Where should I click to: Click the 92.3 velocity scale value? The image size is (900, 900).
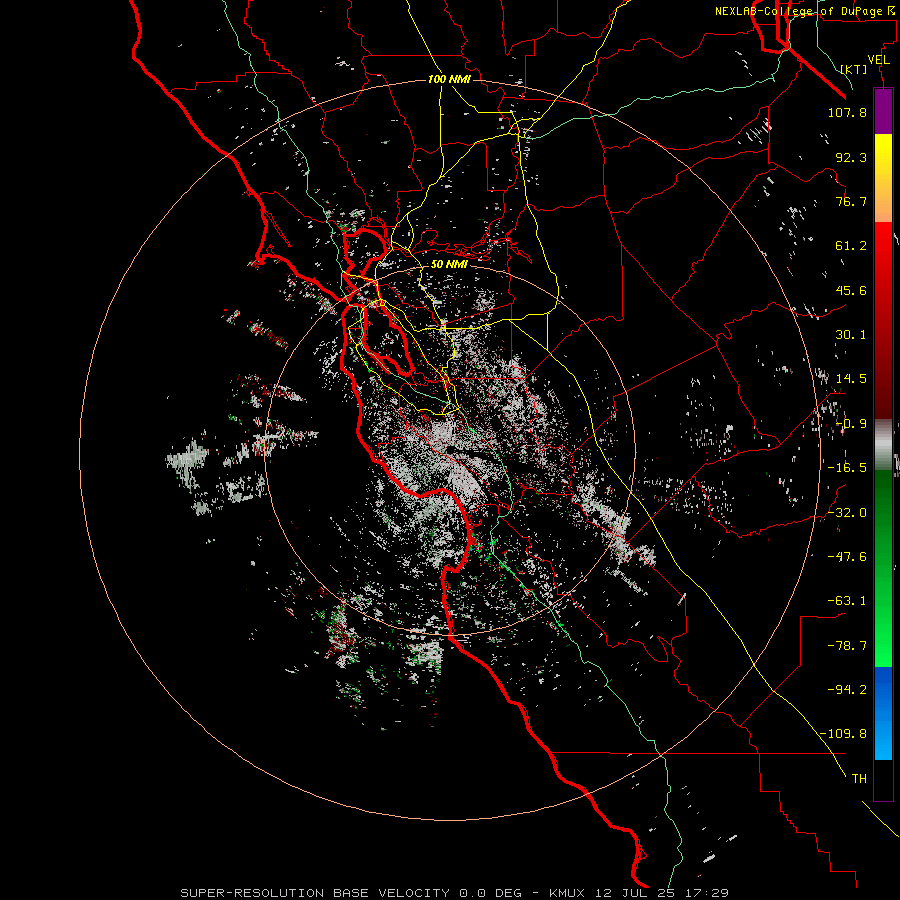point(851,157)
